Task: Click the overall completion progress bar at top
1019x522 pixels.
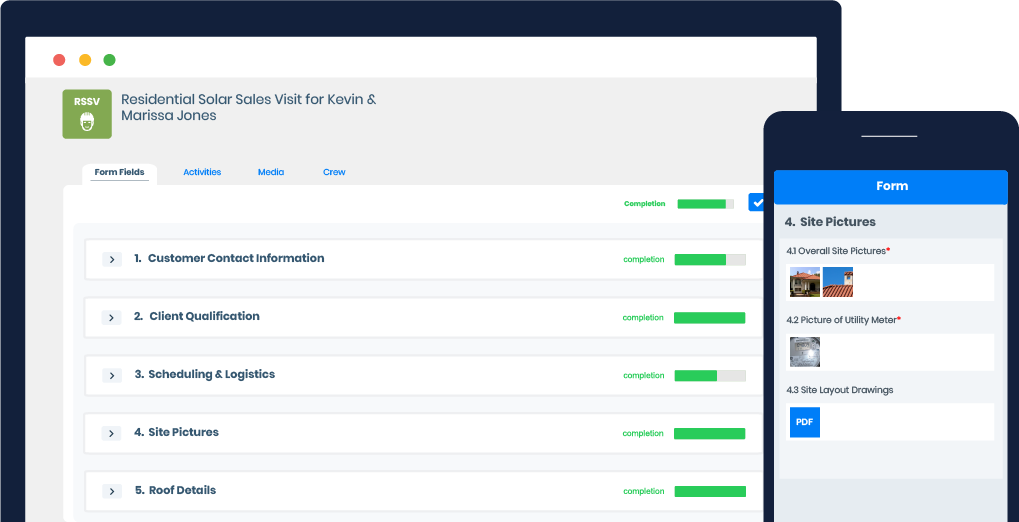Action: click(705, 203)
